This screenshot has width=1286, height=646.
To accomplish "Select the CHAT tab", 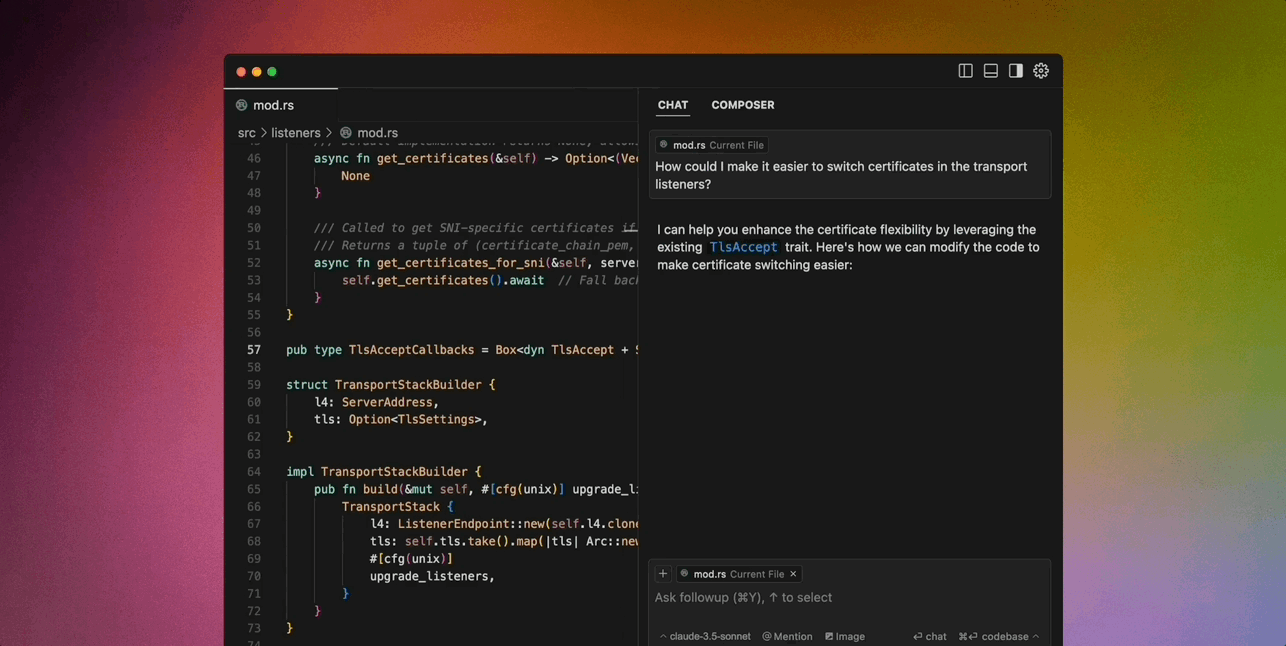I will (x=672, y=105).
